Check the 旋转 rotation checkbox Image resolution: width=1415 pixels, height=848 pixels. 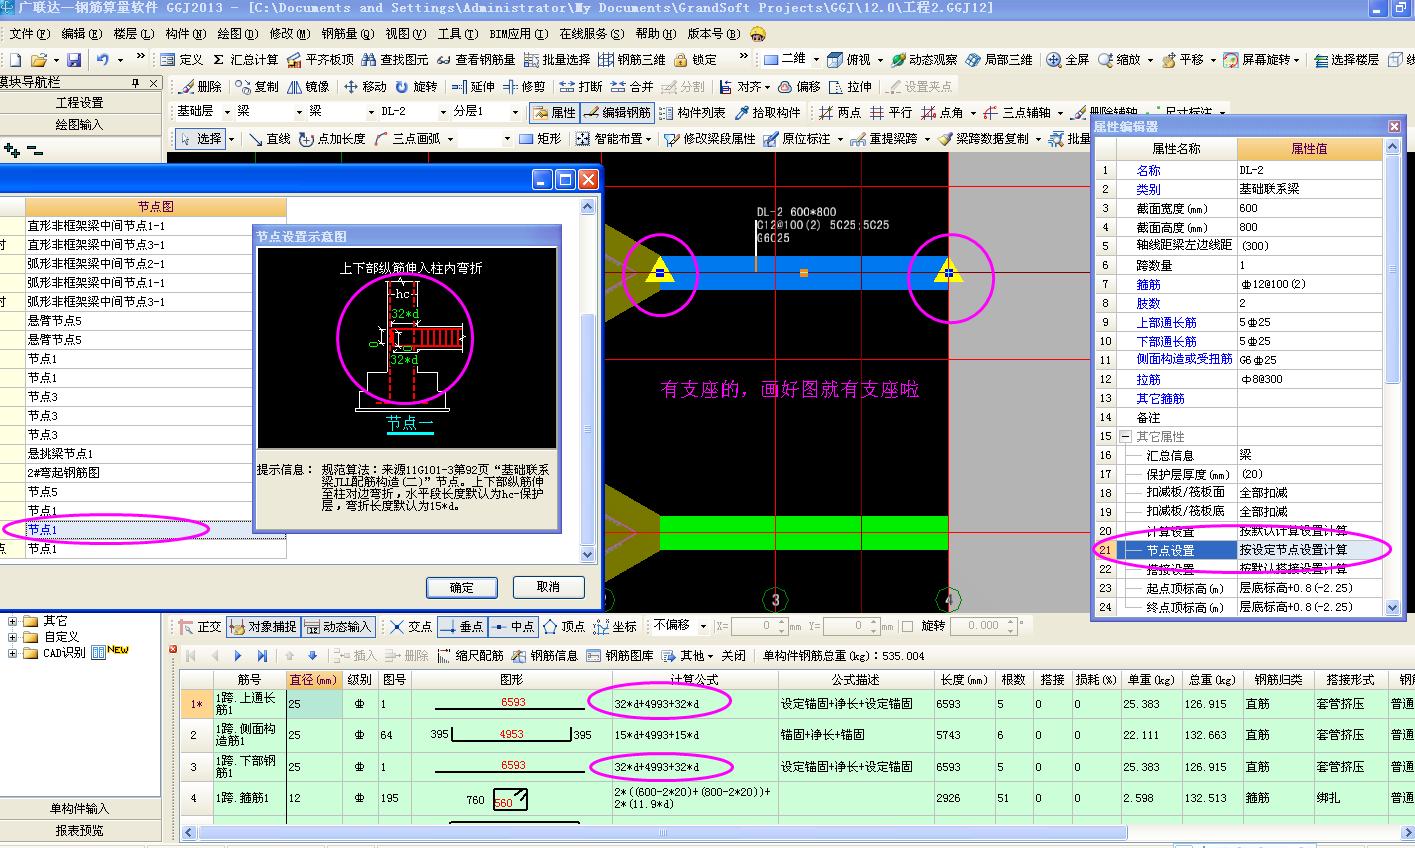click(908, 626)
